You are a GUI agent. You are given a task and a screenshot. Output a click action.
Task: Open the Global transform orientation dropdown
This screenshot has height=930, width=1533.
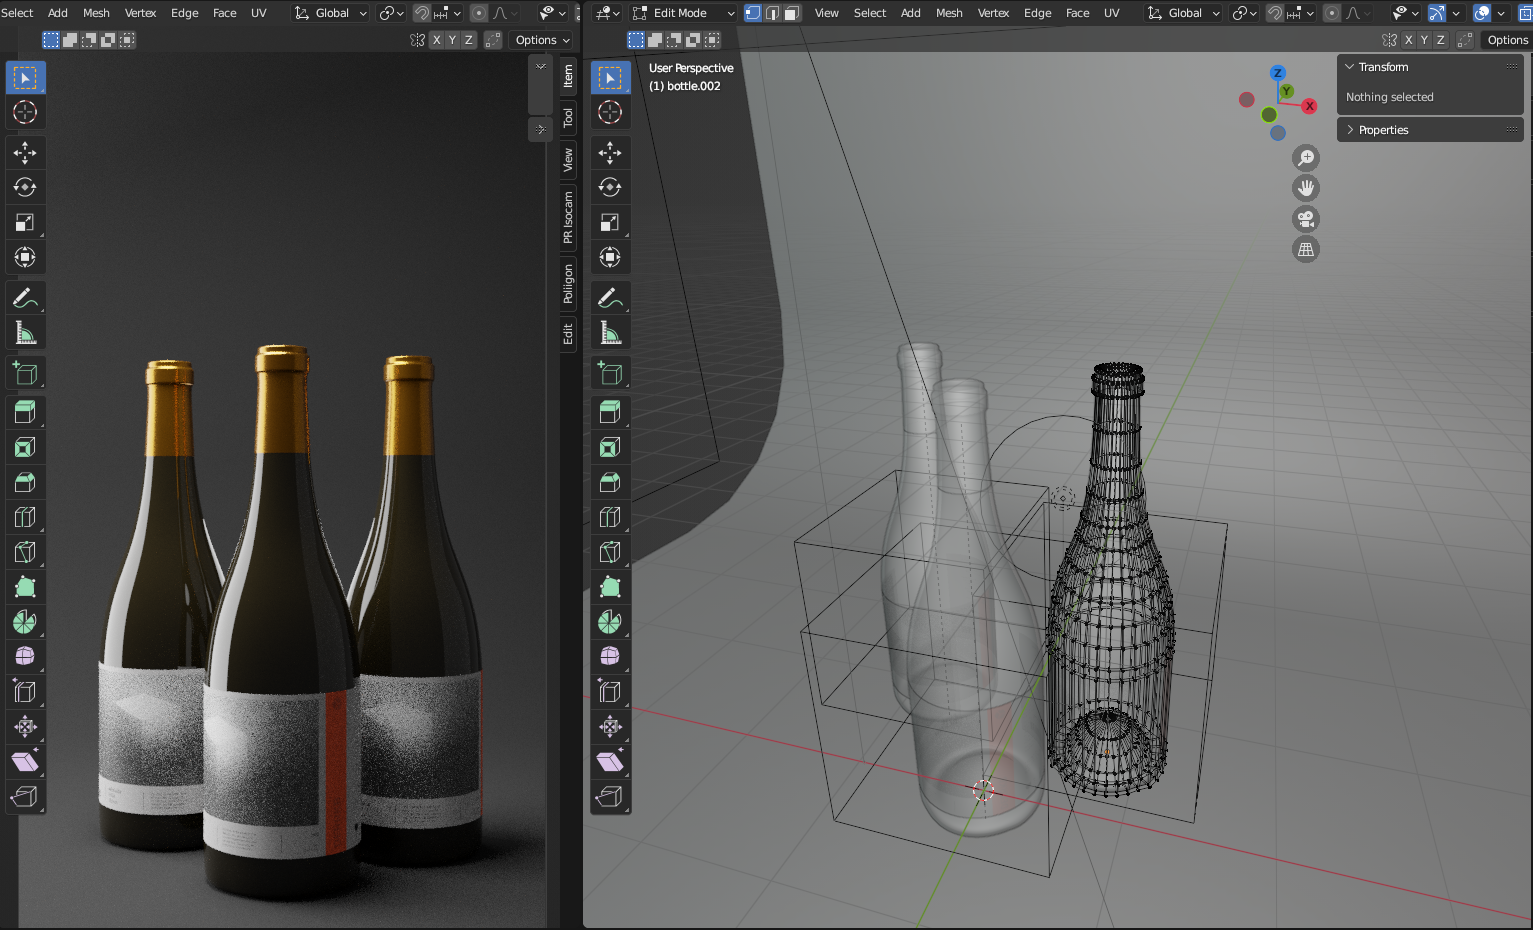[1184, 13]
